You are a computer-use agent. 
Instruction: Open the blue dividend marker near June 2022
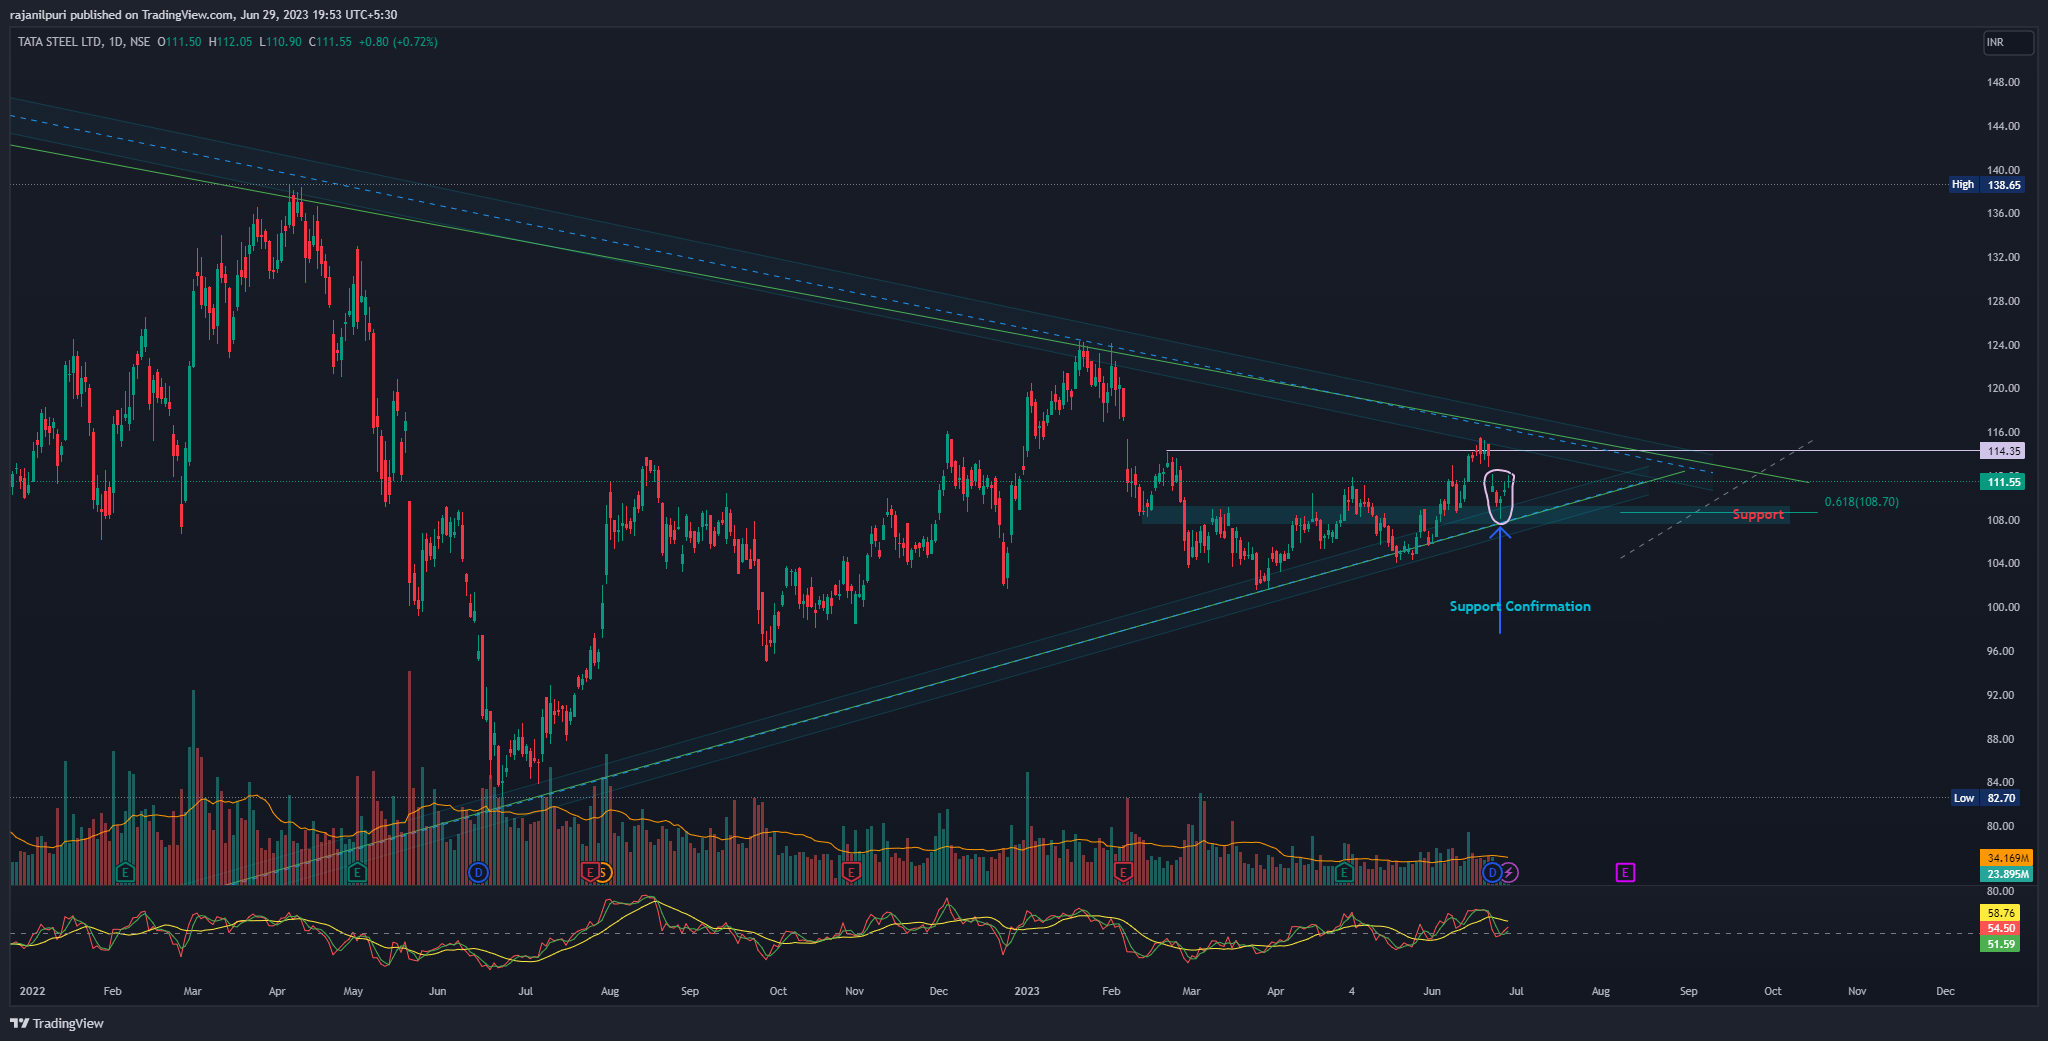(478, 873)
